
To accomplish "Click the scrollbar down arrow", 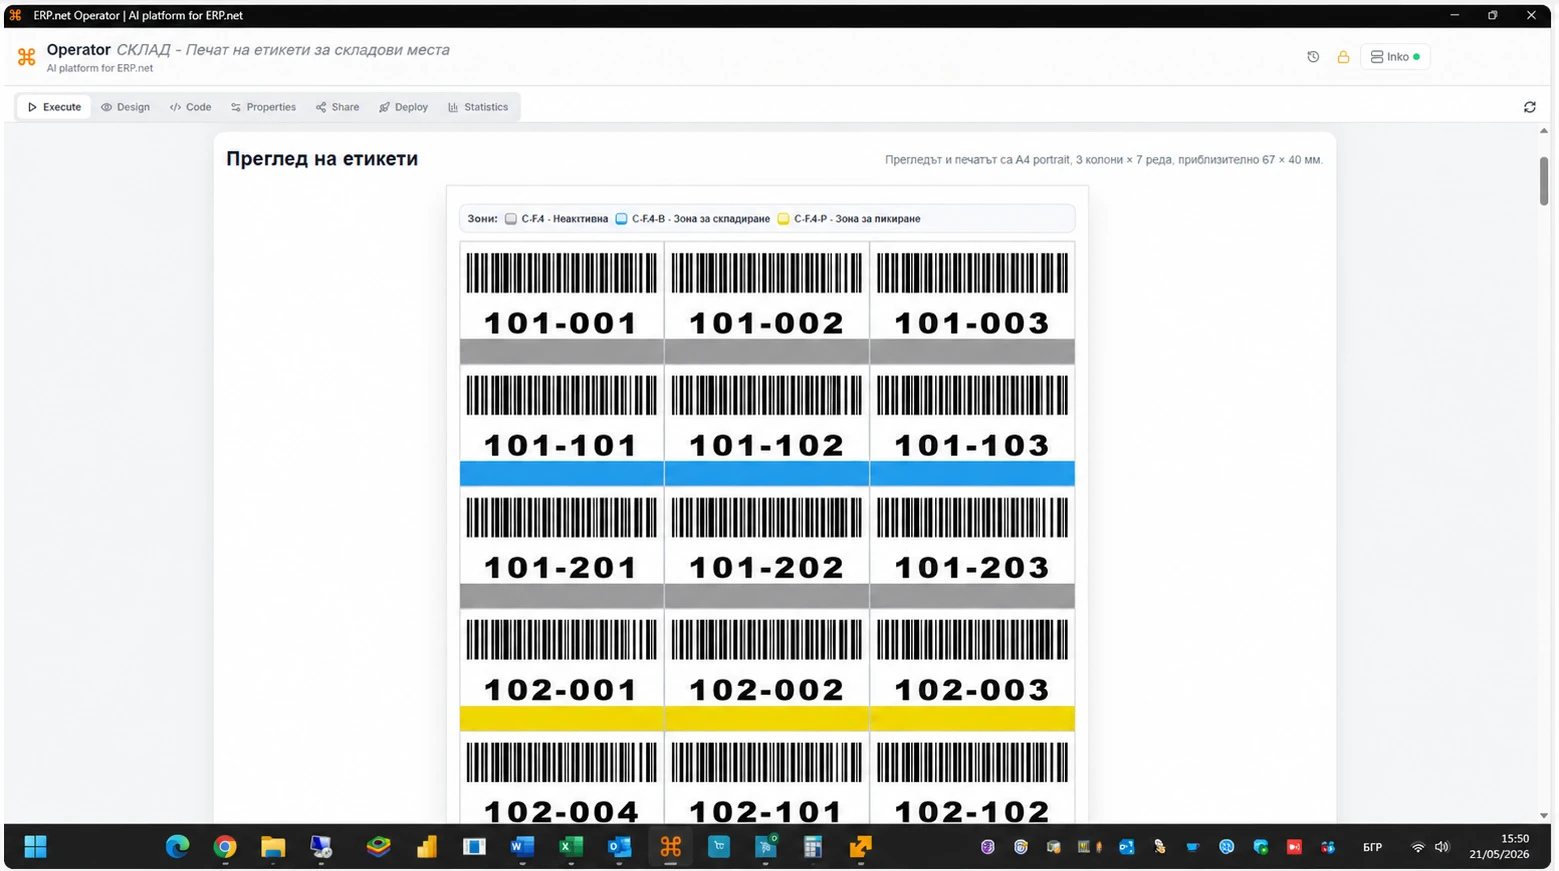I will (x=1543, y=816).
